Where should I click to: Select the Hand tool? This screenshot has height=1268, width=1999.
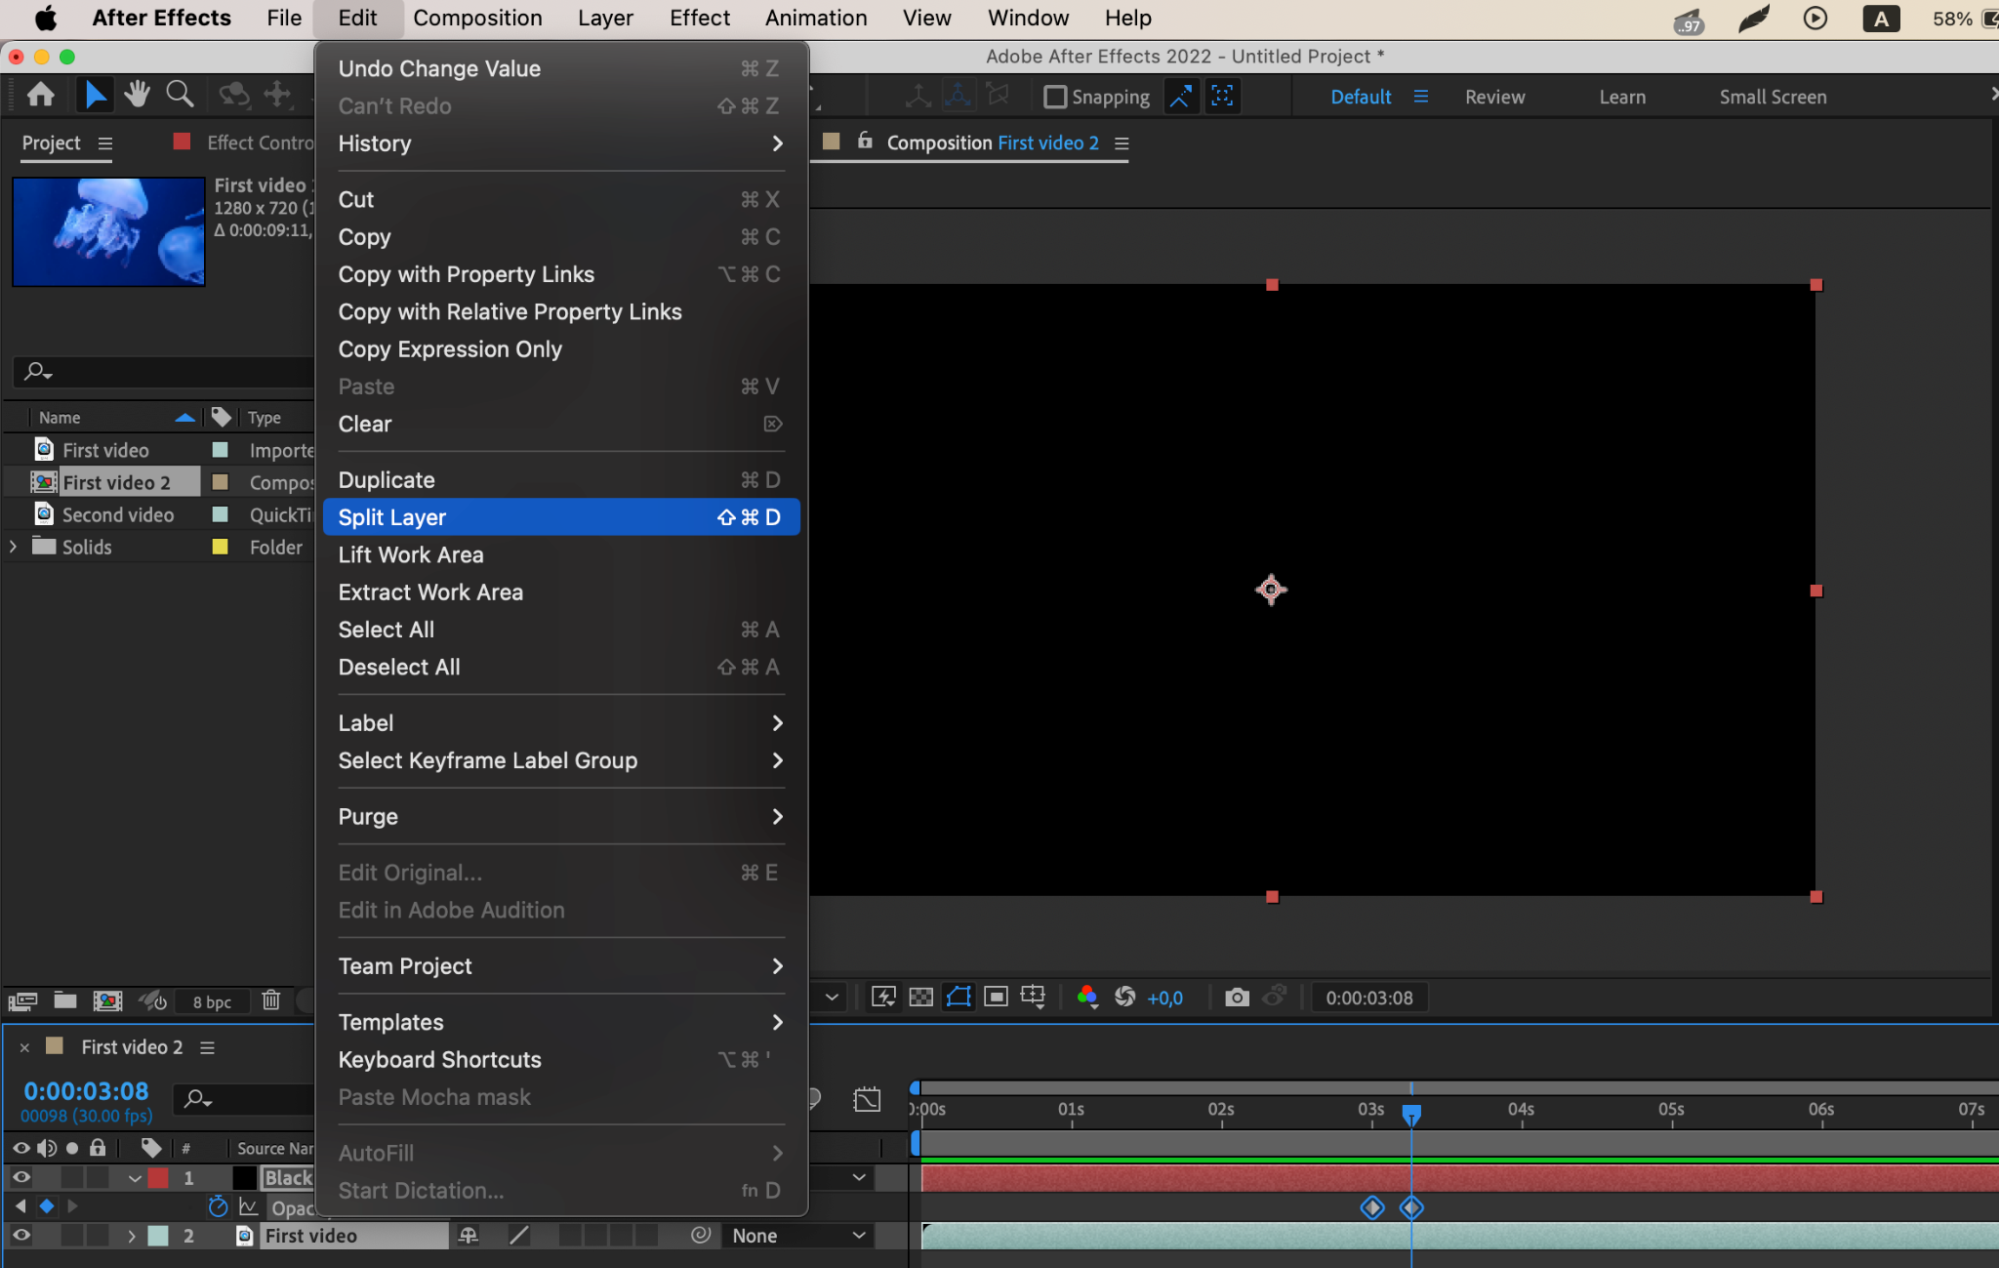(x=137, y=95)
